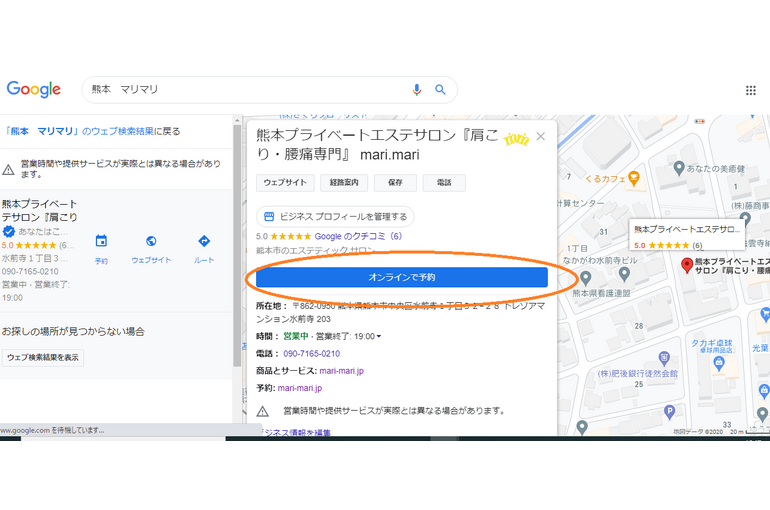Open 商品とサービス mari-mari.jp link
The image size is (770, 510).
tap(341, 371)
